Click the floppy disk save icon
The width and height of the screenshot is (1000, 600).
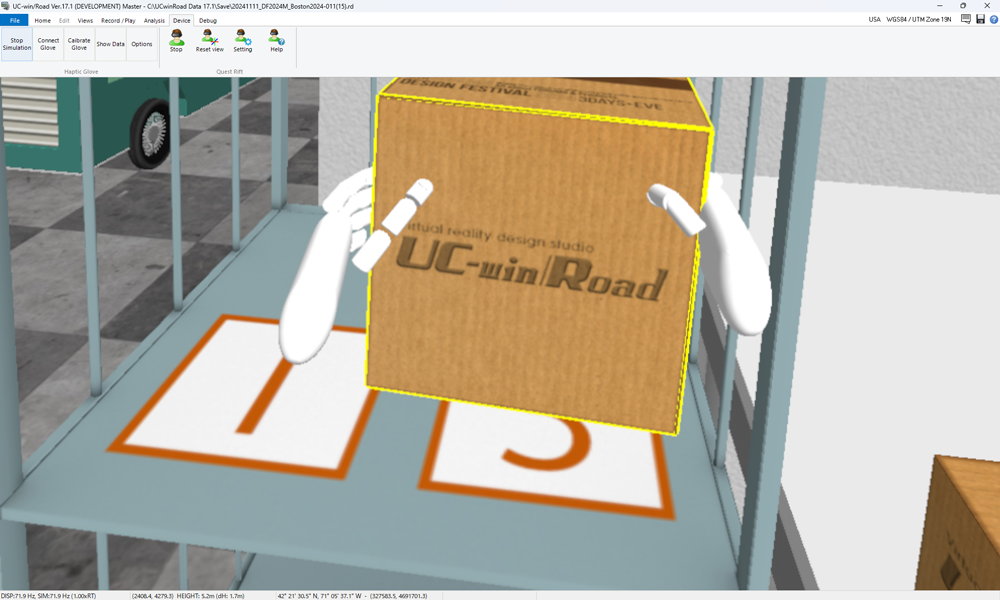coord(980,19)
